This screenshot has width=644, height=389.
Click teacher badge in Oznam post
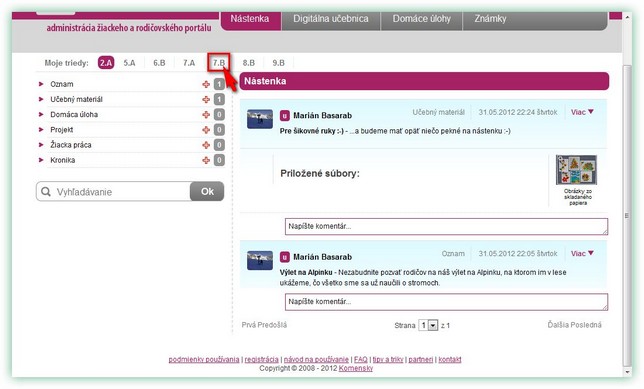click(285, 257)
